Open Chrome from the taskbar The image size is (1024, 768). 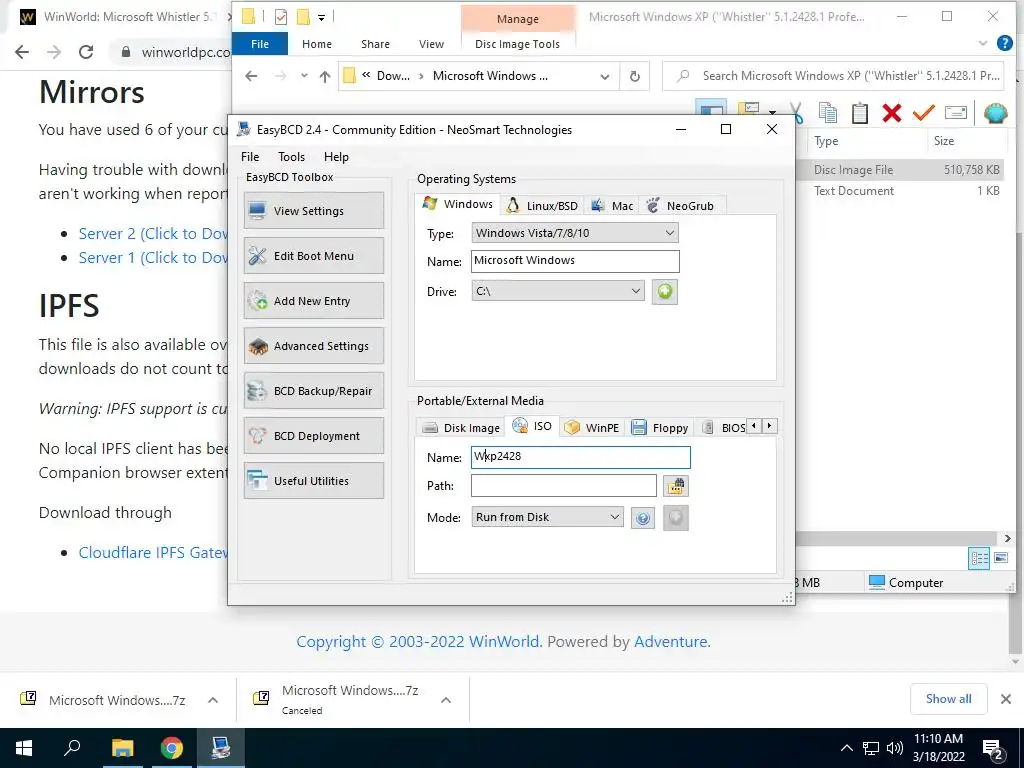coord(172,748)
